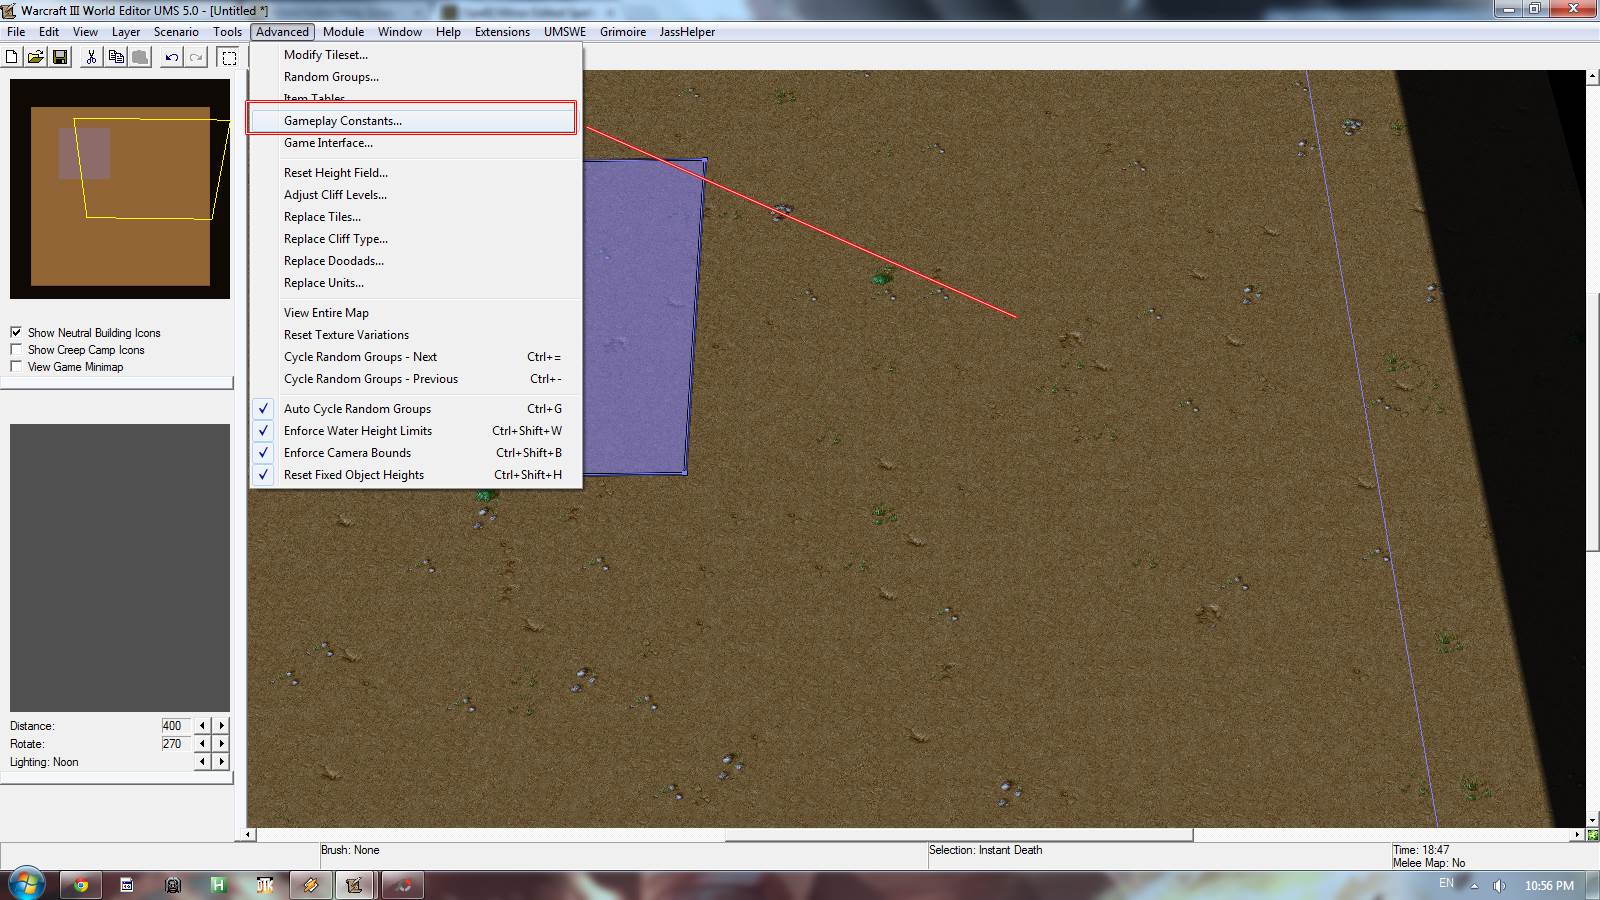The image size is (1600, 900).
Task: Switch to Chrome on the taskbar
Action: (x=81, y=885)
